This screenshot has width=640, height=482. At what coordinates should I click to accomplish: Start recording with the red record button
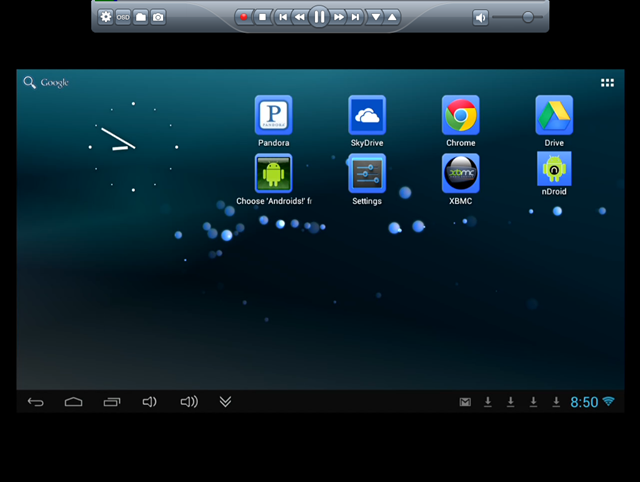coord(244,17)
